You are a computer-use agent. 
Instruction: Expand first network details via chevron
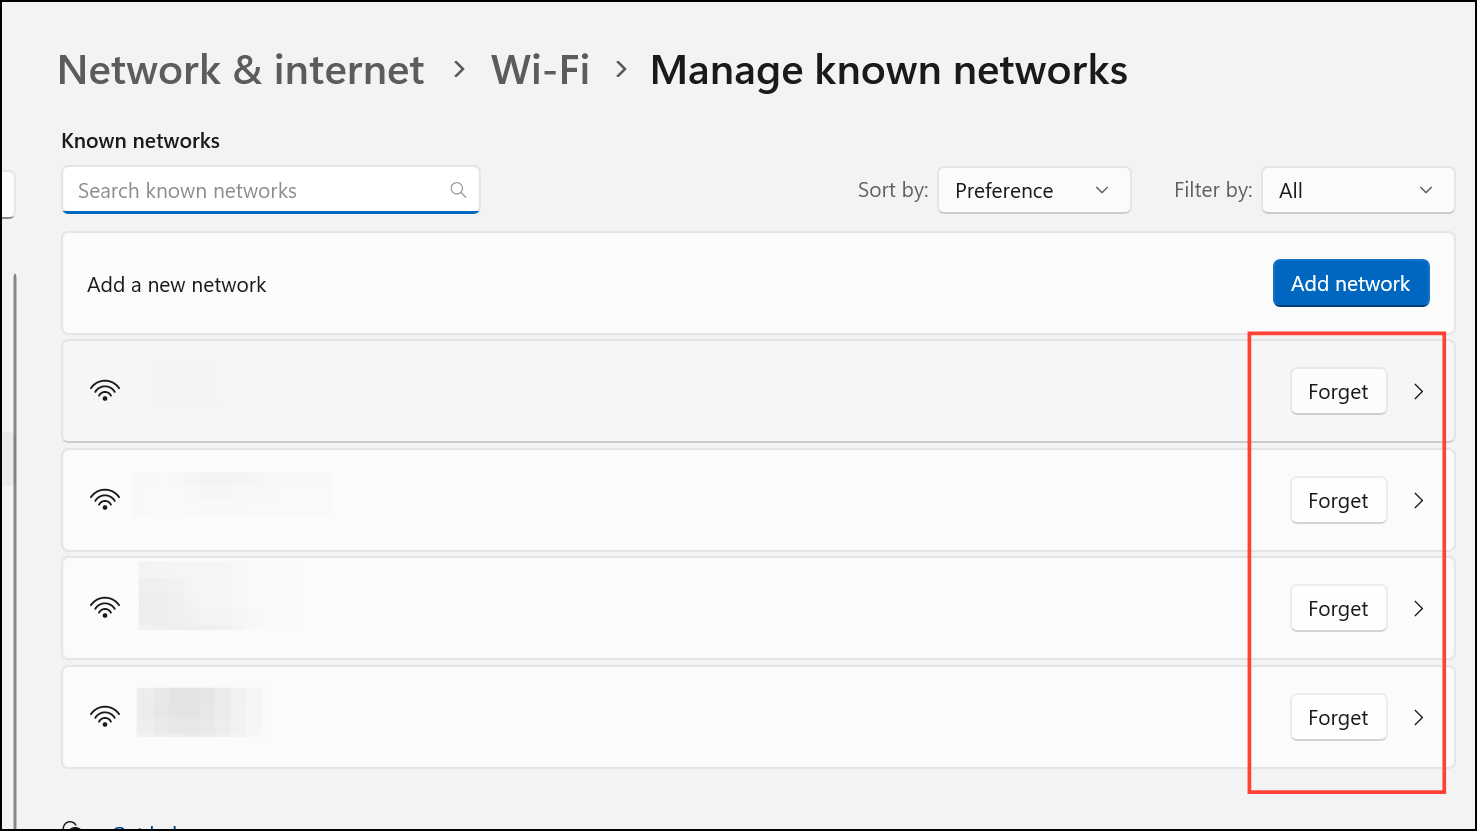pos(1418,392)
